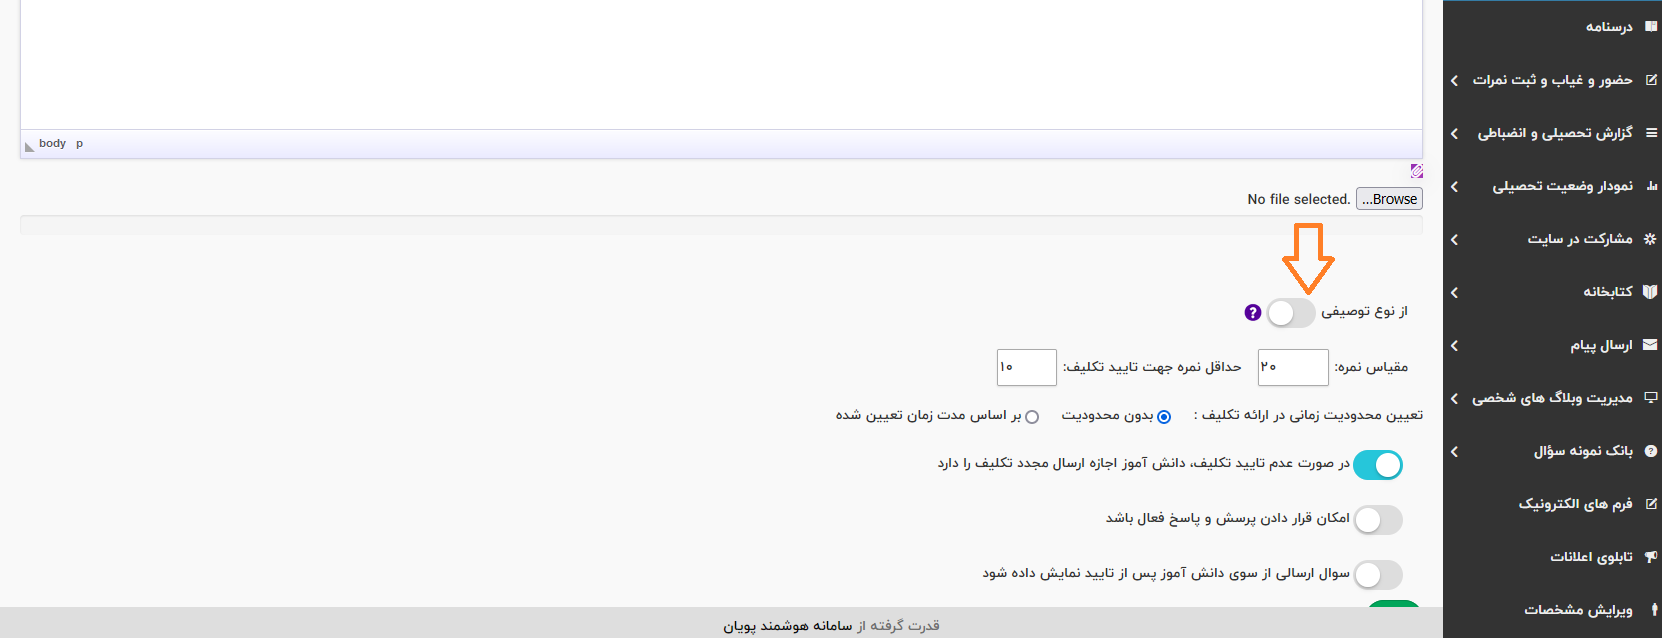Image resolution: width=1662 pixels, height=638 pixels.
Task: Open the edit profile menu item
Action: (x=1578, y=610)
